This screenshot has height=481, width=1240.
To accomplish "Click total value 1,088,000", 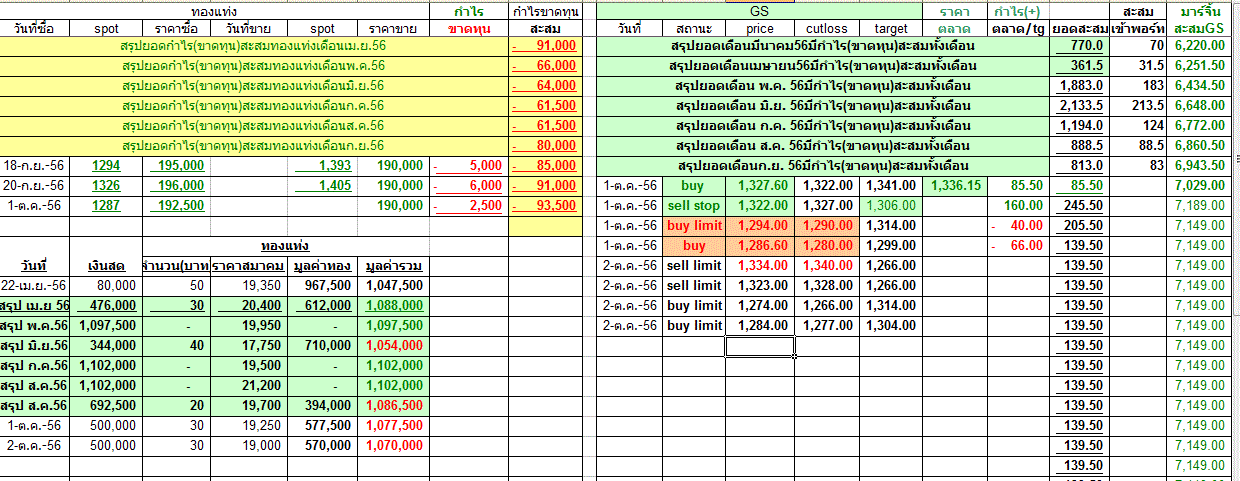I will click(392, 305).
